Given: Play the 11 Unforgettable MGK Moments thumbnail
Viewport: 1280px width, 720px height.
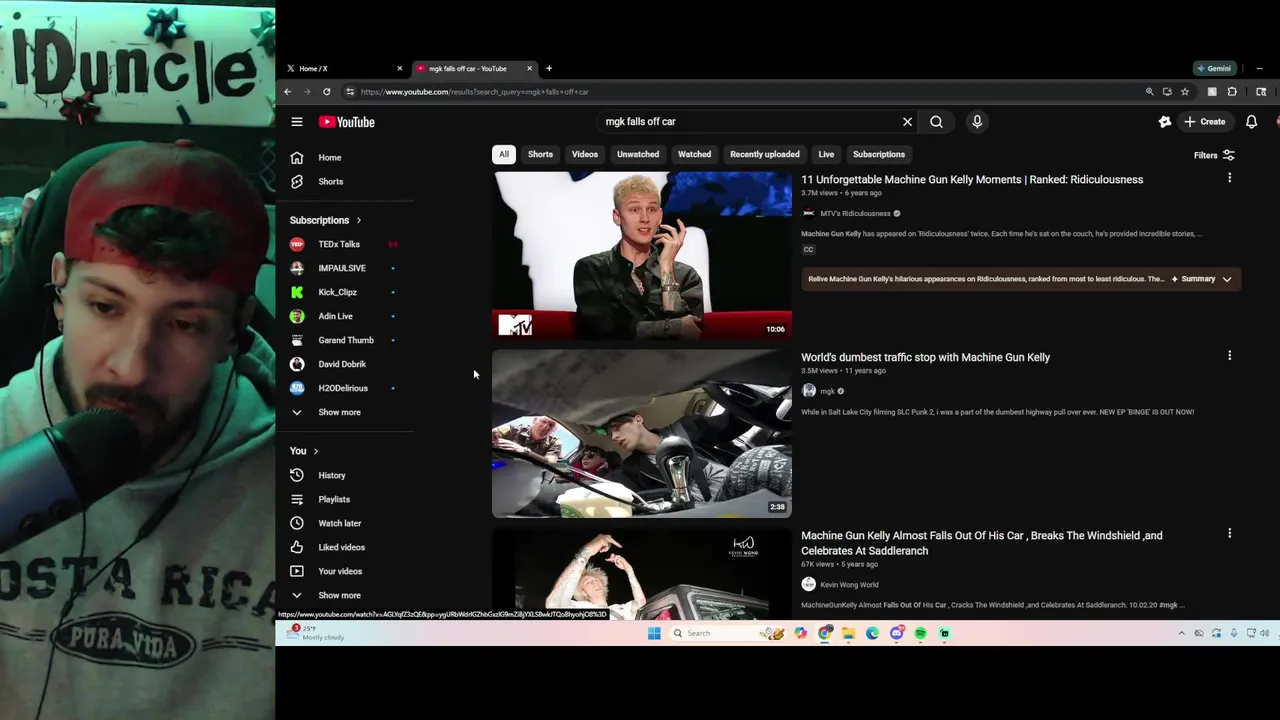Looking at the screenshot, I should 642,255.
